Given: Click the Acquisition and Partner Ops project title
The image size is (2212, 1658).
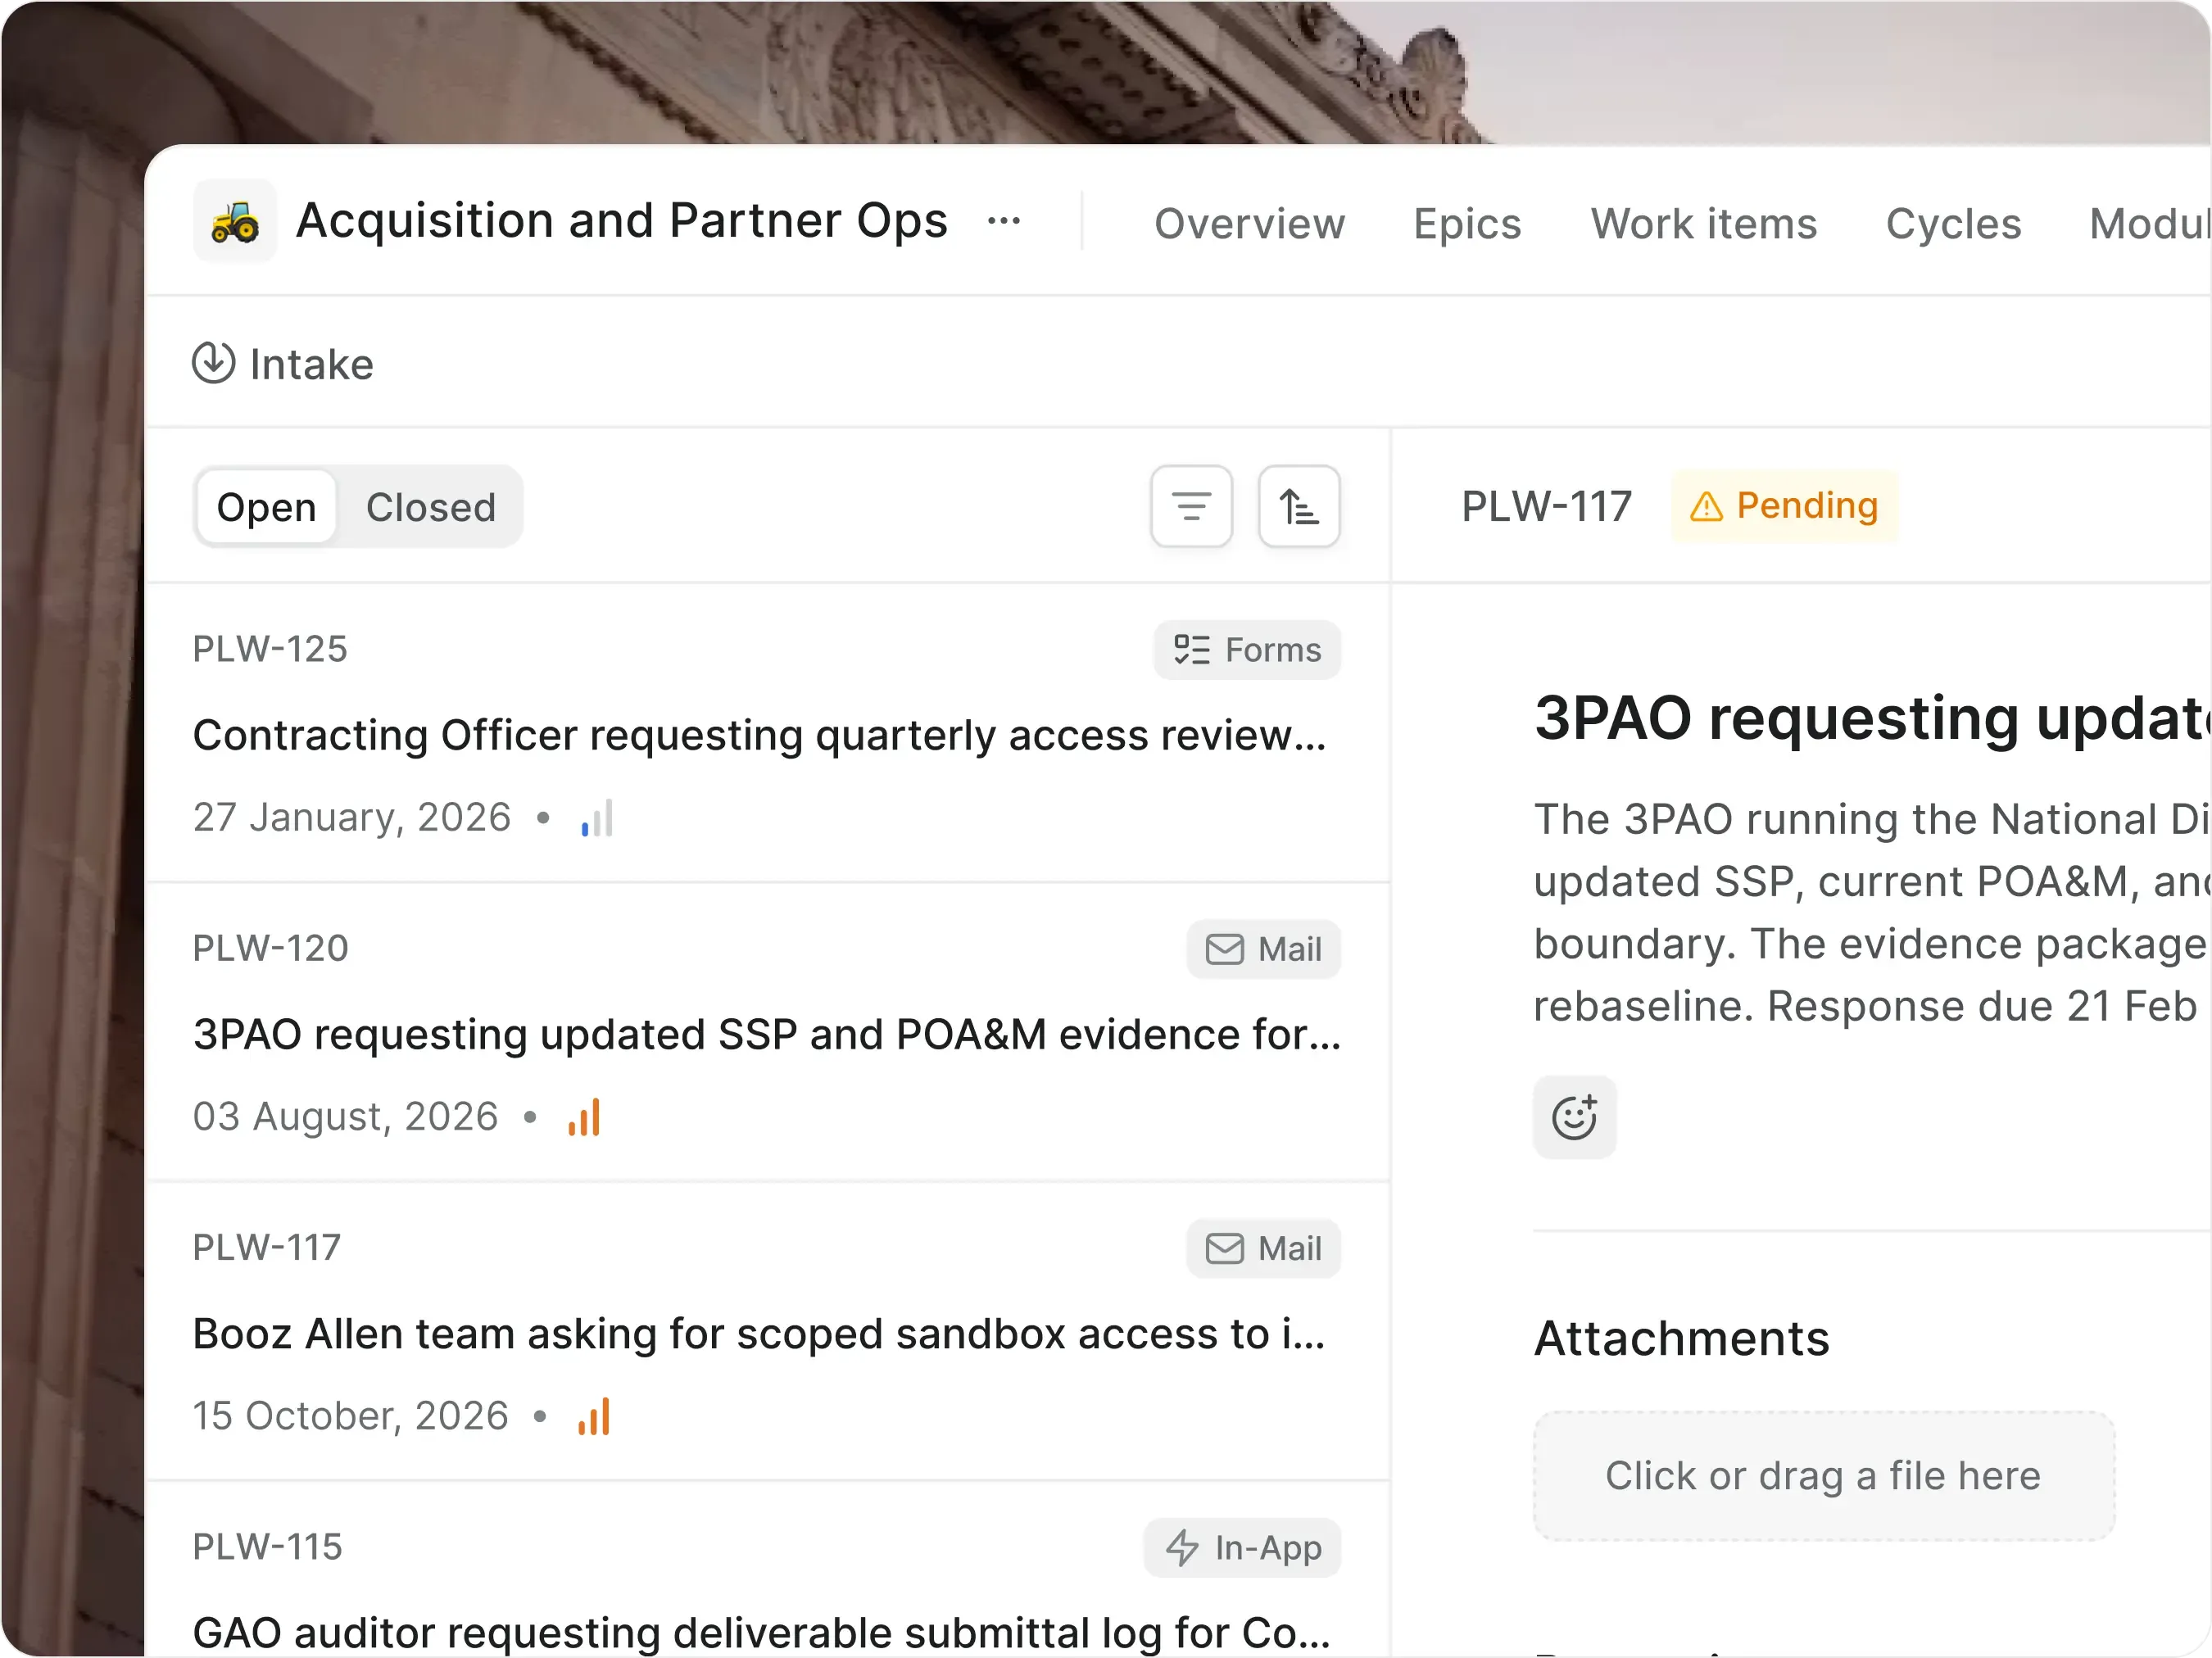Looking at the screenshot, I should (621, 221).
